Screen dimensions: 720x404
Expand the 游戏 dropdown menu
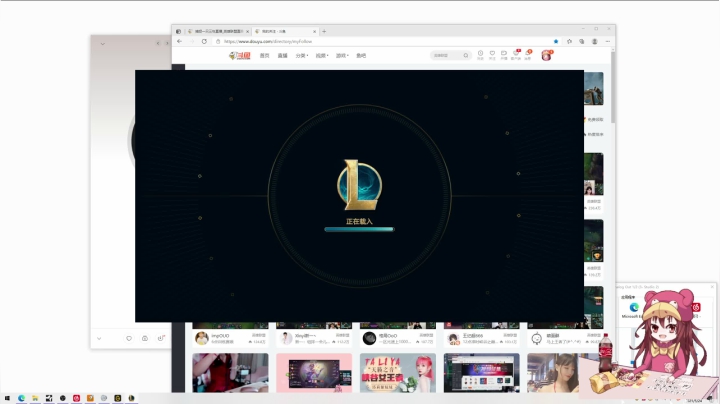click(342, 56)
